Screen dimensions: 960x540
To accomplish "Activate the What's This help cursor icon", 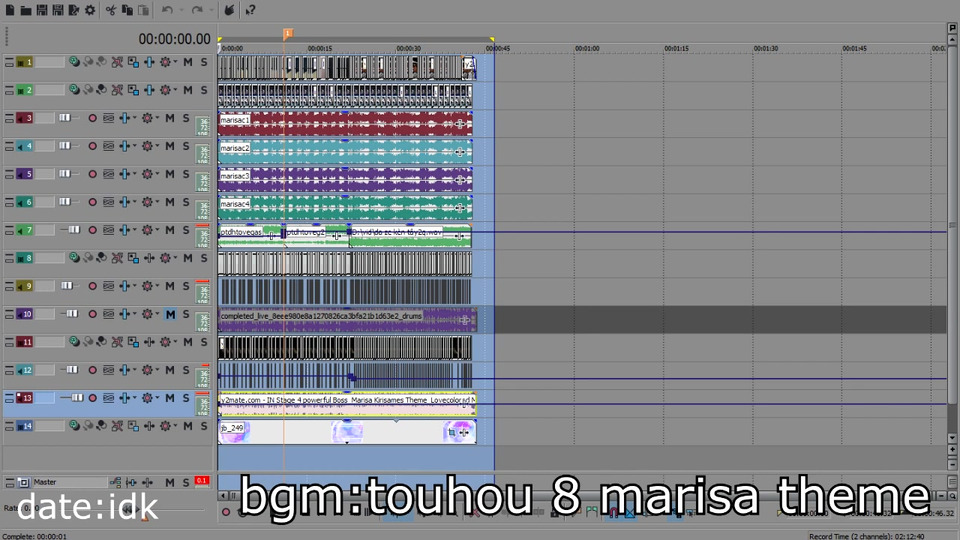I will tap(250, 10).
